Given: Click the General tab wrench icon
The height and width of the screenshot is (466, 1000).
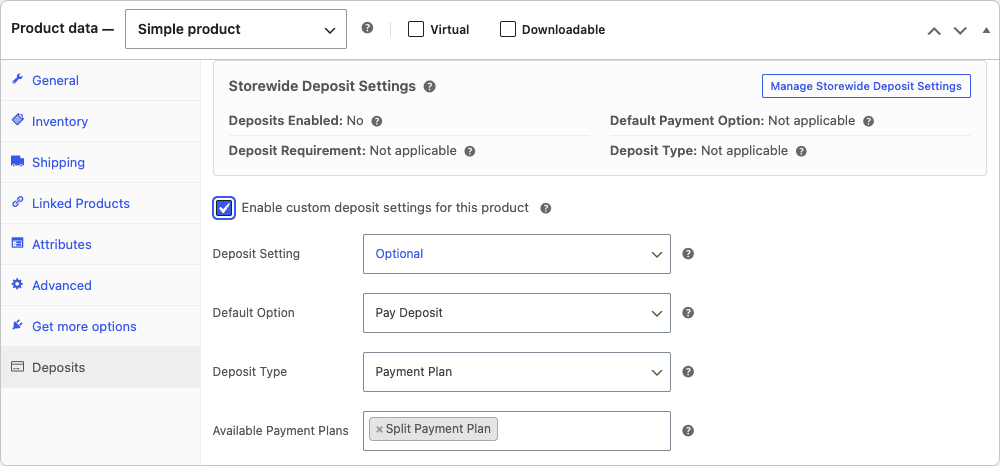Looking at the screenshot, I should 18,80.
